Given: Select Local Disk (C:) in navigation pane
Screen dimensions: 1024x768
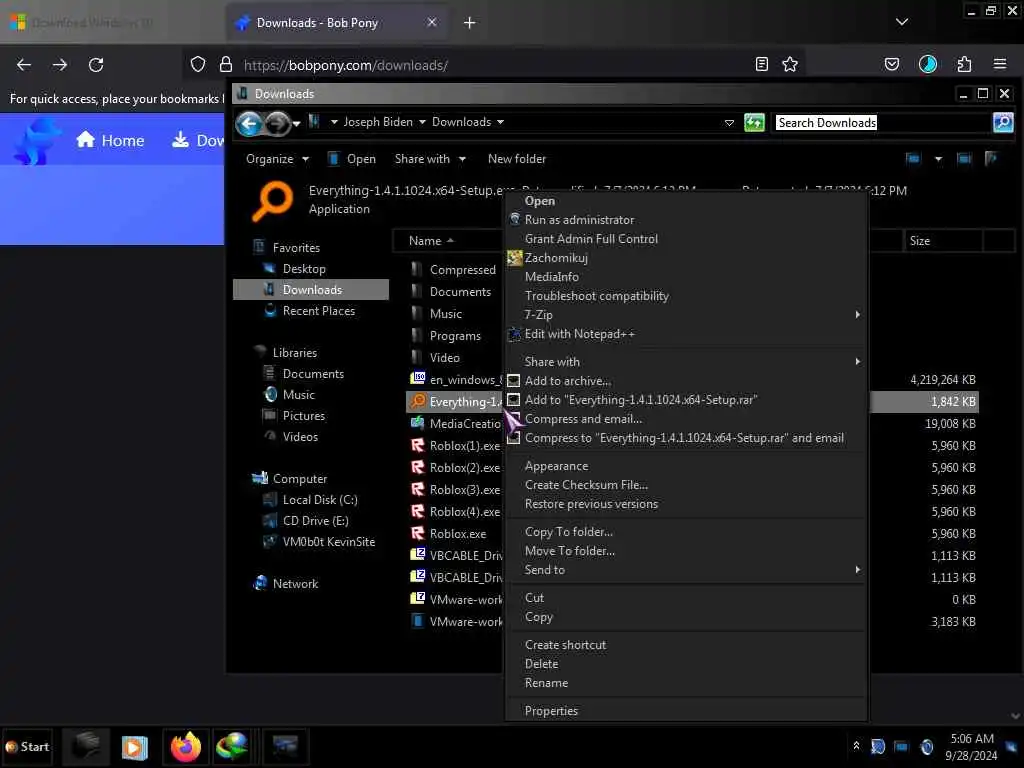Looking at the screenshot, I should point(310,500).
